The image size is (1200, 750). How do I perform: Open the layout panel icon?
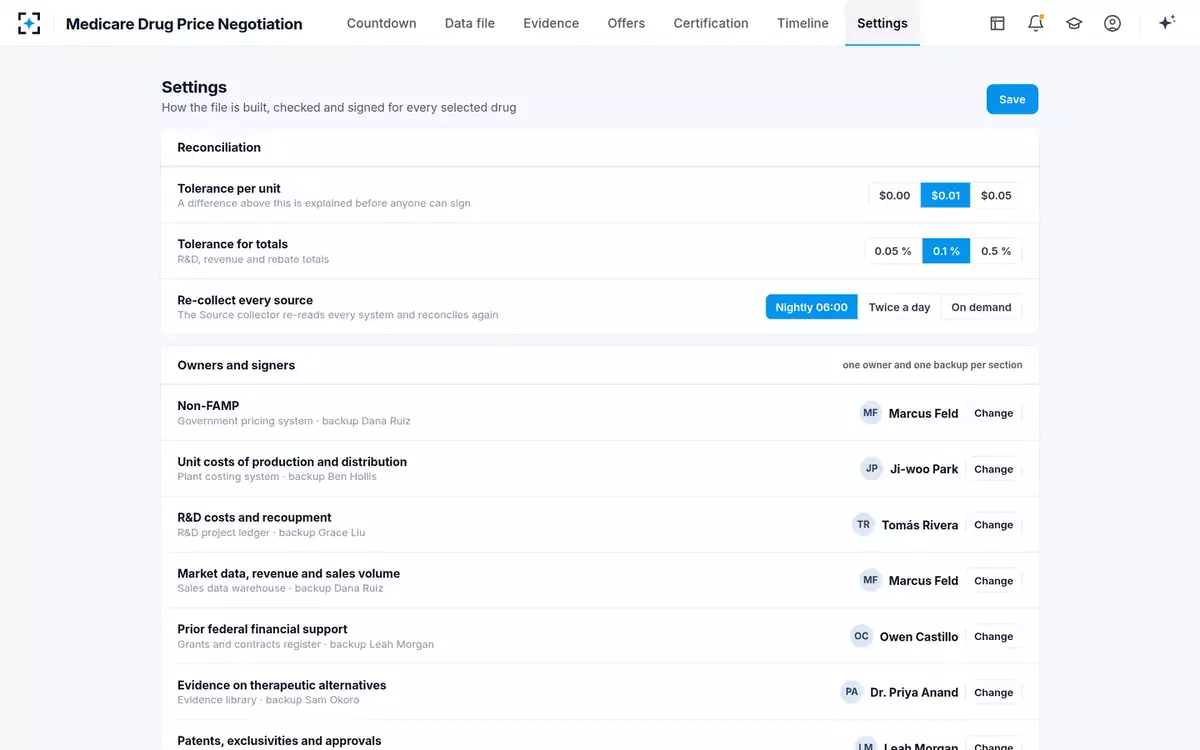point(997,23)
